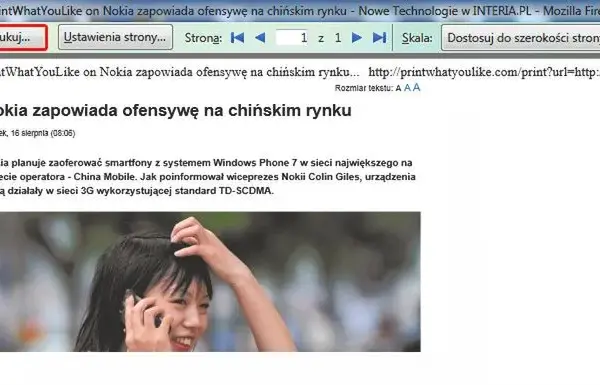Click the Rozmiar tekstu label
The height and width of the screenshot is (385, 600).
pos(364,88)
